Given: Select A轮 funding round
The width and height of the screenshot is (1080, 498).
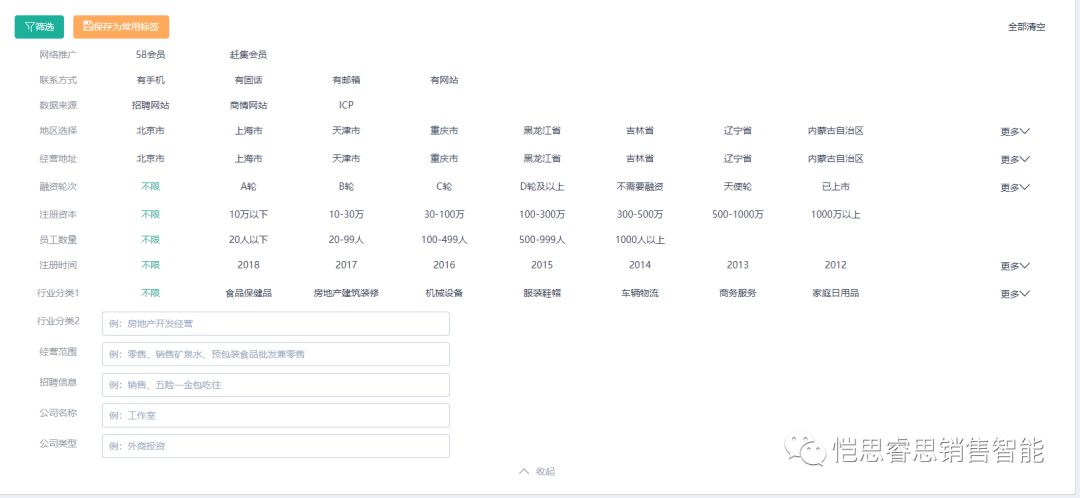Looking at the screenshot, I should [x=249, y=187].
